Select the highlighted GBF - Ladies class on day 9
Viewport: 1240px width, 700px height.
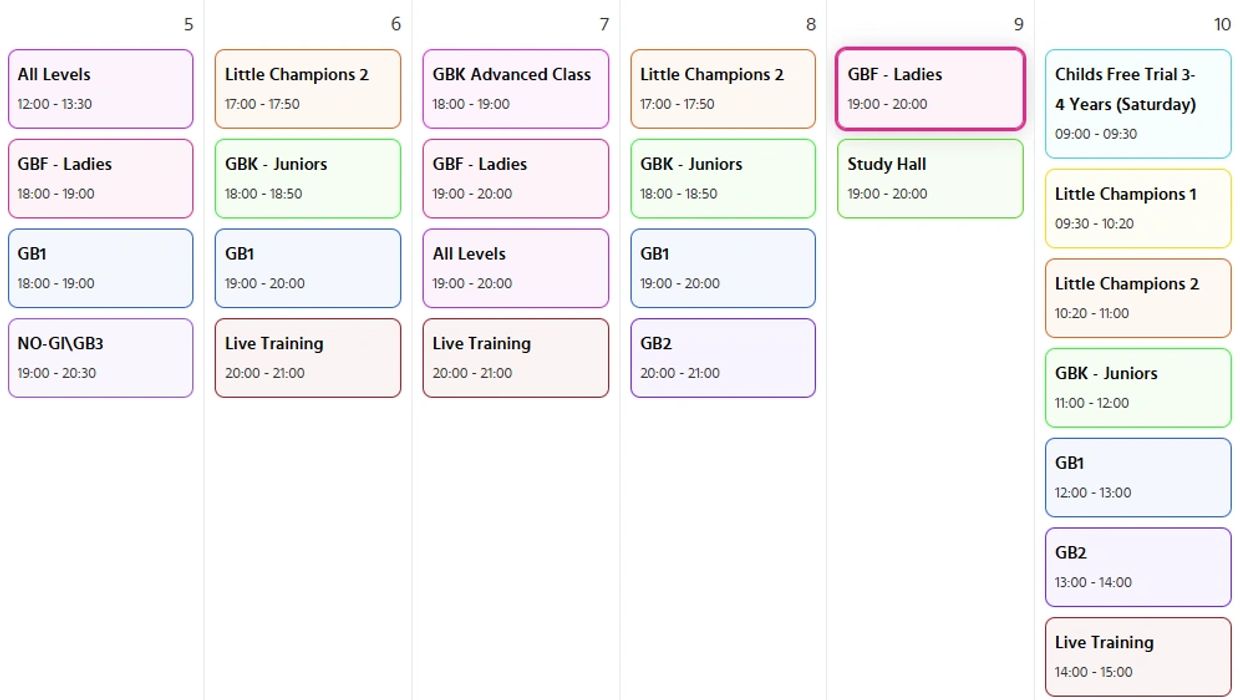[930, 89]
